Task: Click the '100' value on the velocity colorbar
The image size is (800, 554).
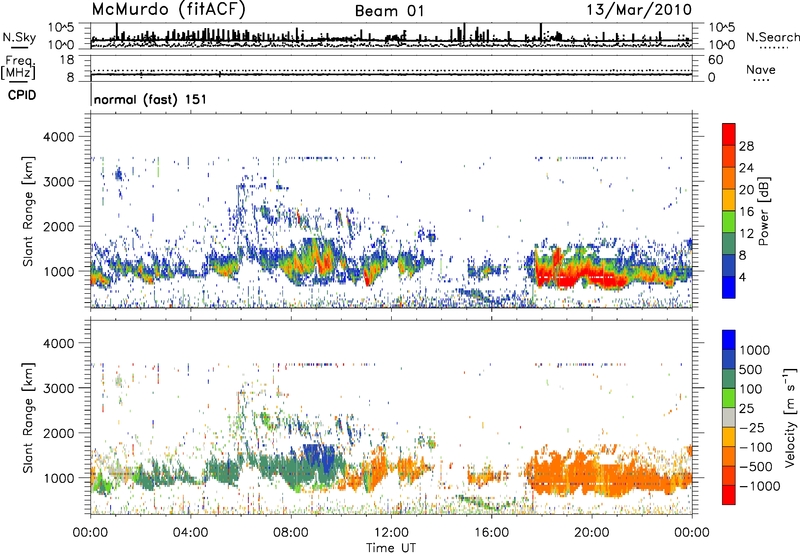Action: (x=751, y=389)
